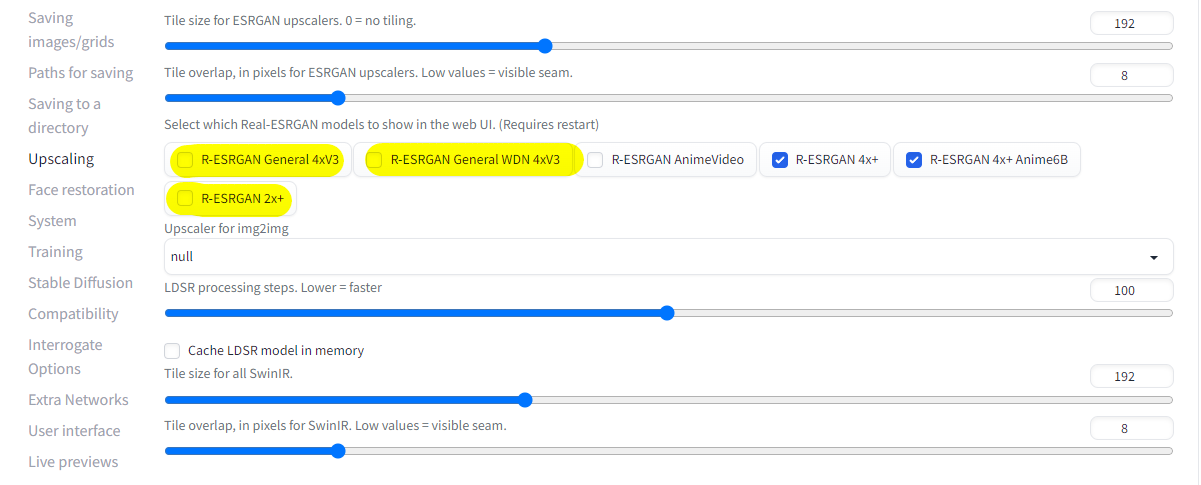The width and height of the screenshot is (1201, 485).
Task: Enable R-ESRGAN General 4xV3 checkbox
Action: 185,160
